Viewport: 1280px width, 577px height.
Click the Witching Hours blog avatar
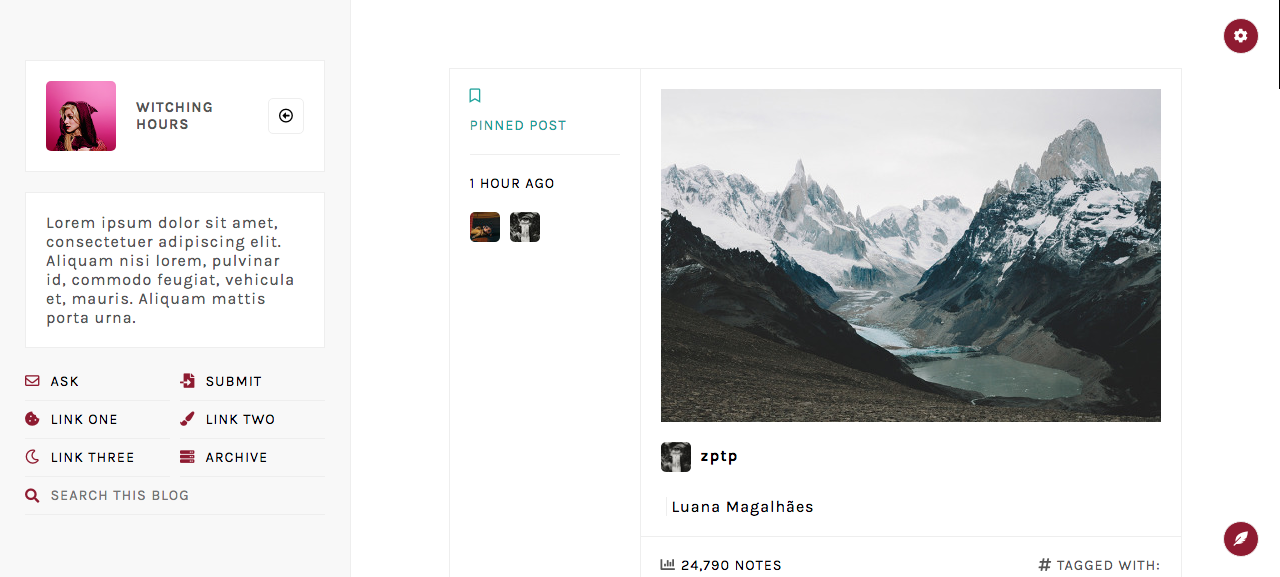point(81,116)
